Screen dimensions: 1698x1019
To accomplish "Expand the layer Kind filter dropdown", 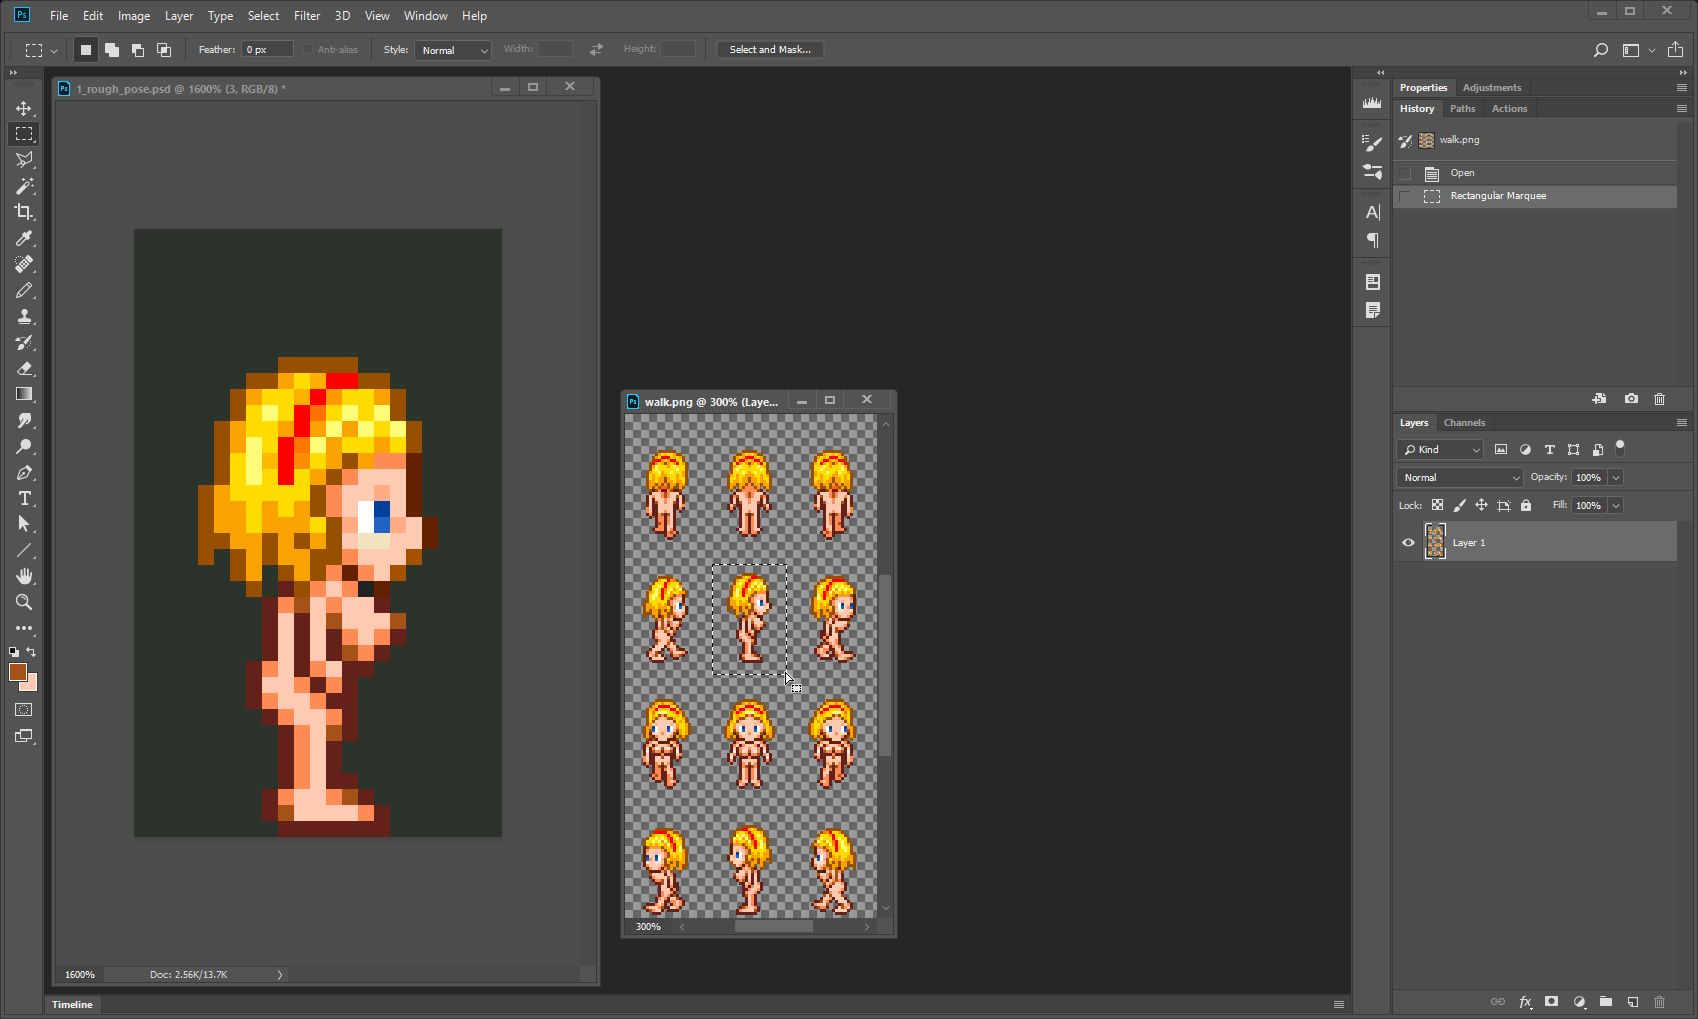I will pyautogui.click(x=1441, y=450).
